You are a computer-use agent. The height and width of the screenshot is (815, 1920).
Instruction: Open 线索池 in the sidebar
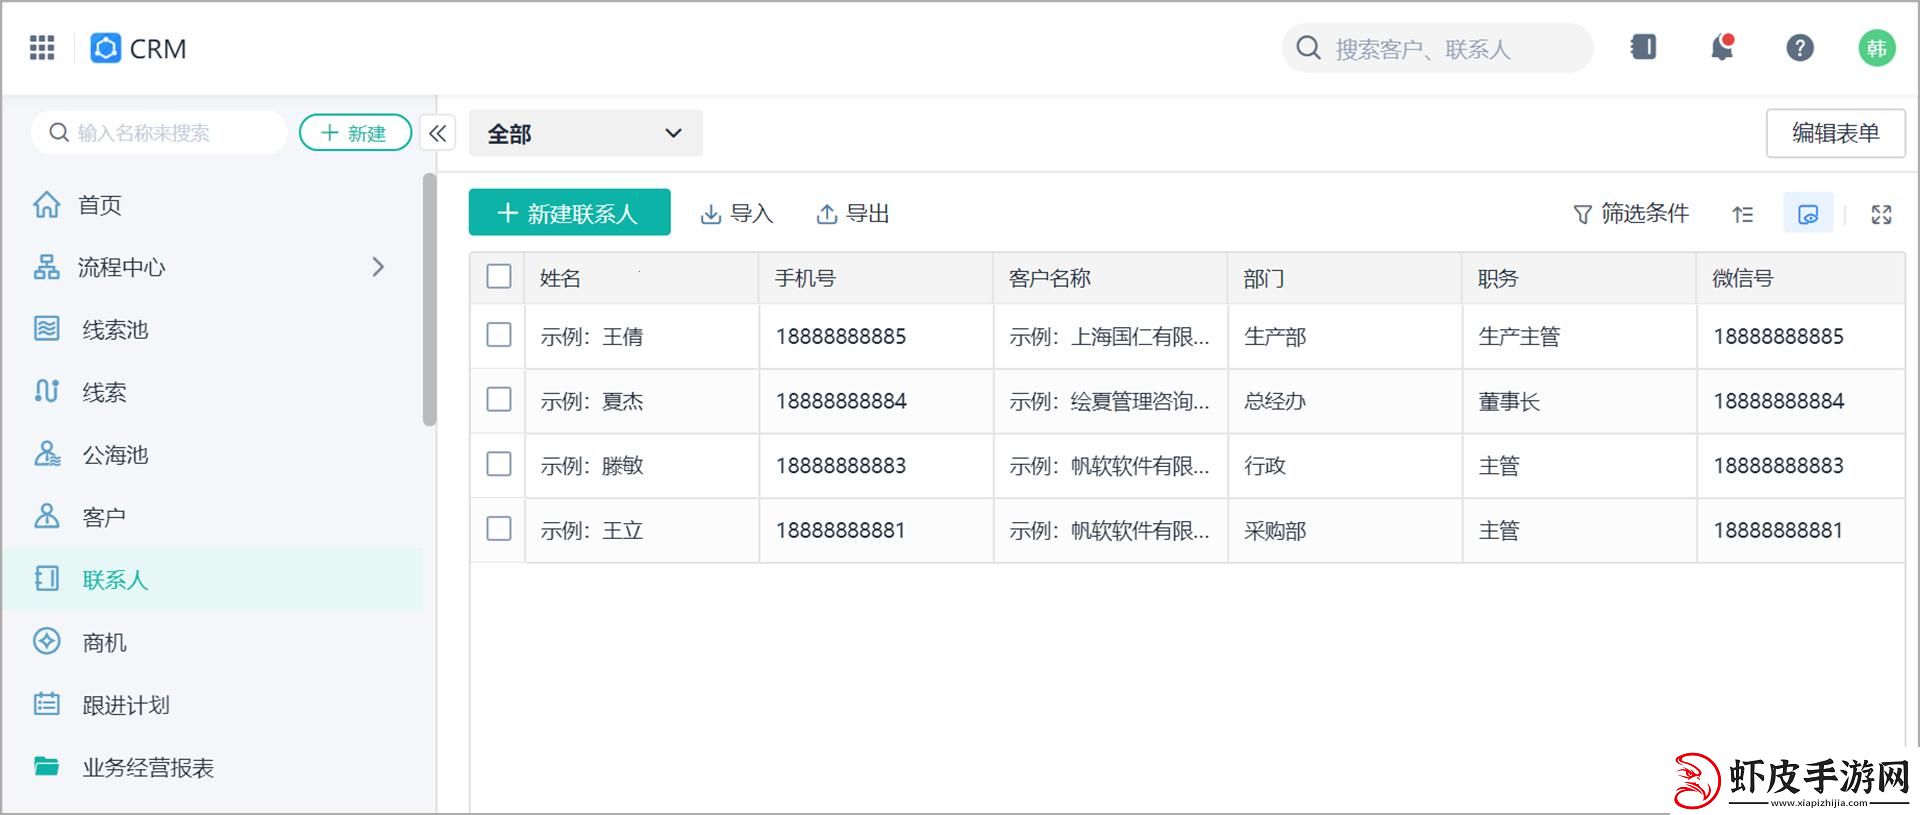(115, 330)
